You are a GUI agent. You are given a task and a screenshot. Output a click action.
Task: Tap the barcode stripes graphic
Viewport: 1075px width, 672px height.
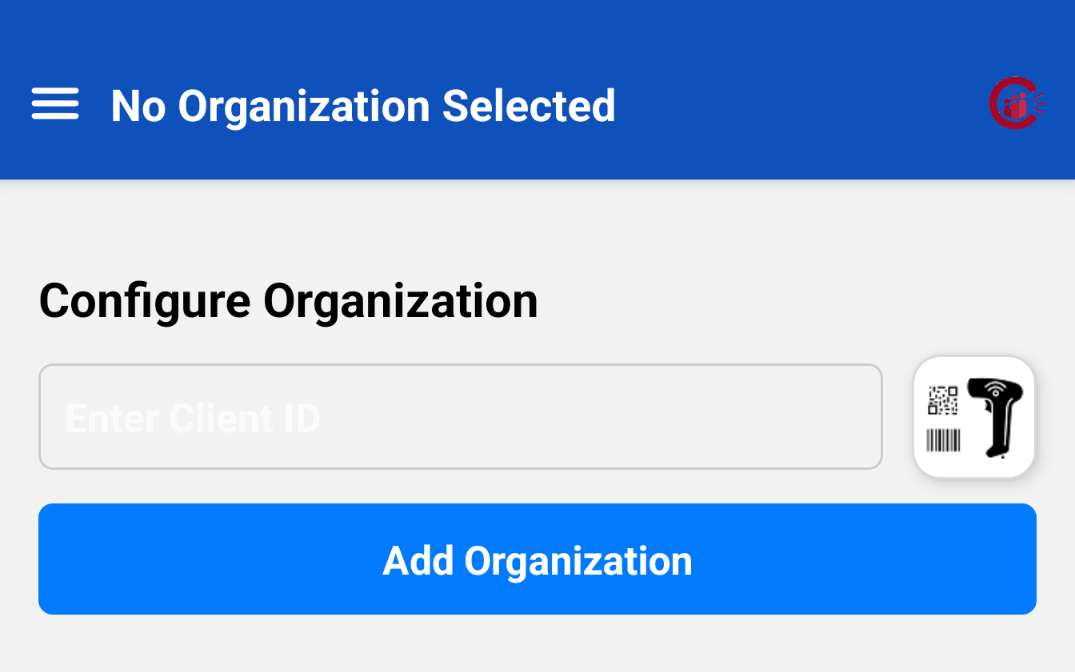pyautogui.click(x=943, y=440)
